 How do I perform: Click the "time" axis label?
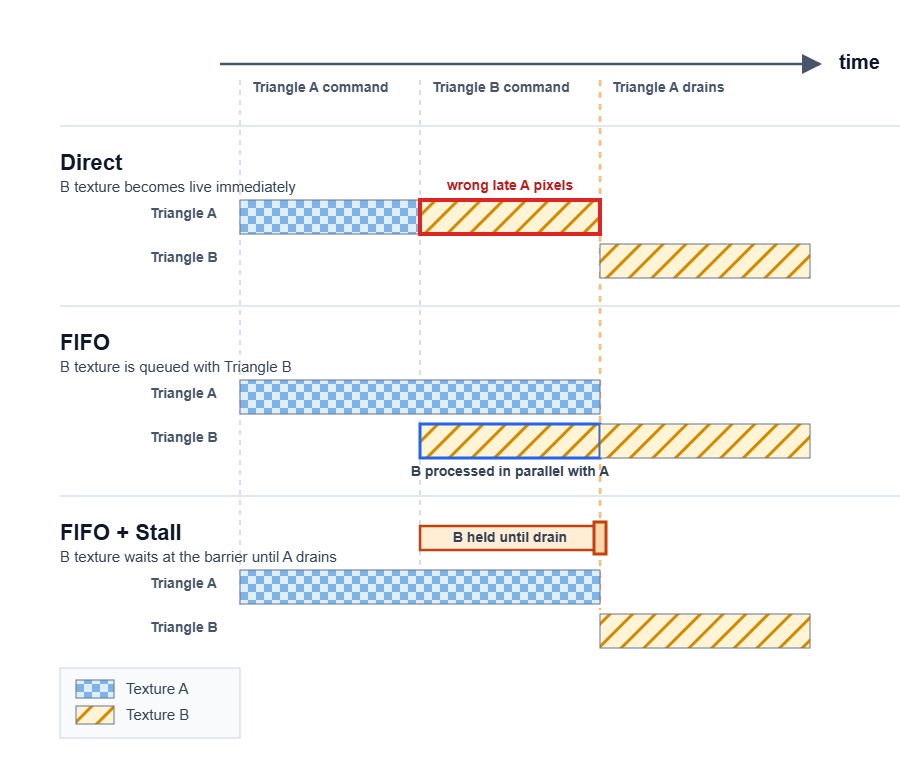tap(859, 63)
